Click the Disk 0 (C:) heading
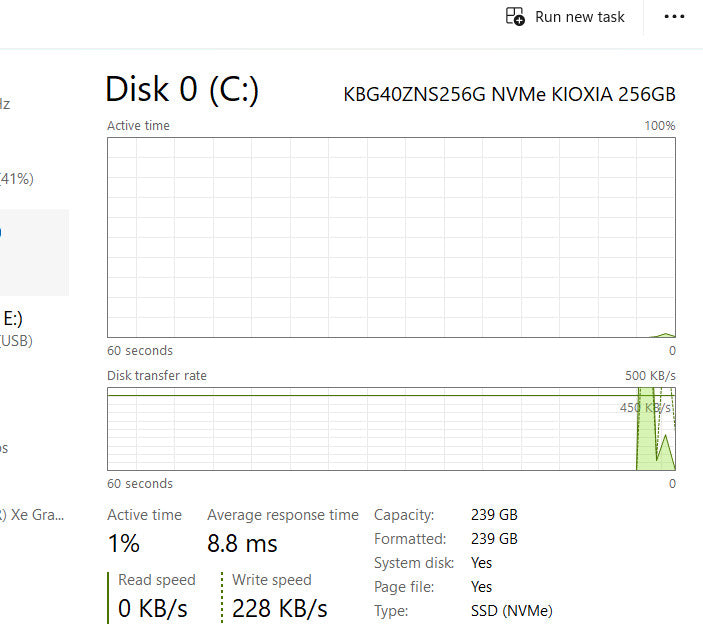 point(182,90)
